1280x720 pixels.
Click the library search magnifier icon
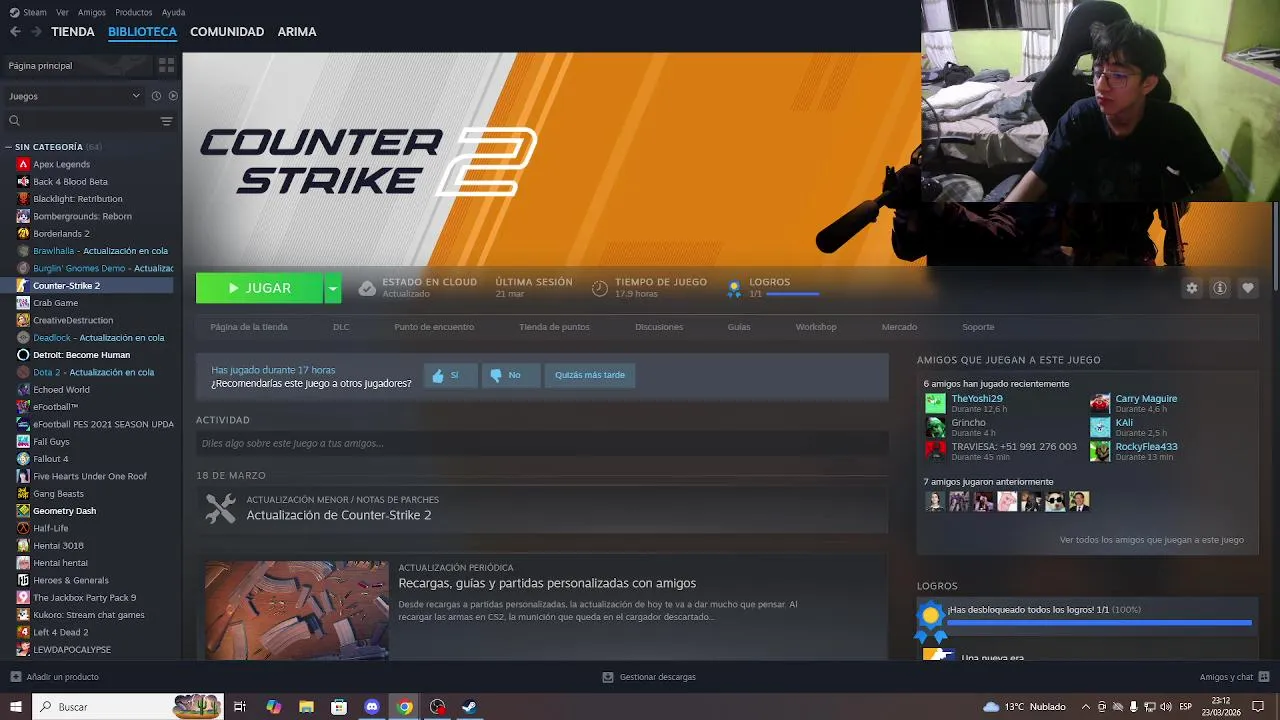14,121
